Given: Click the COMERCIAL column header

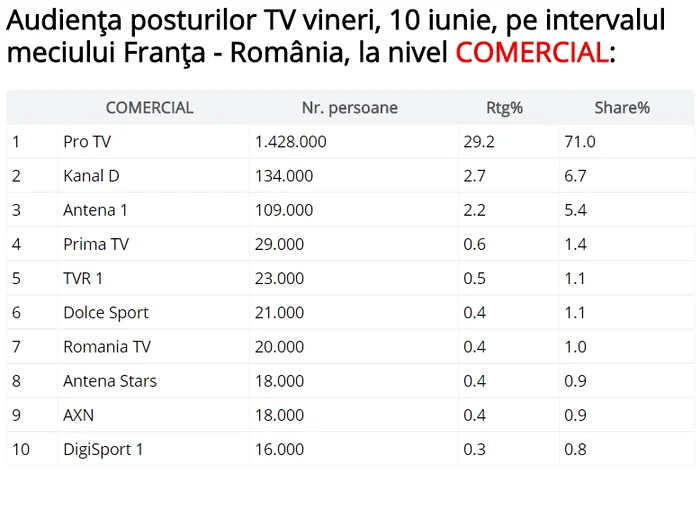Looking at the screenshot, I should (149, 108).
